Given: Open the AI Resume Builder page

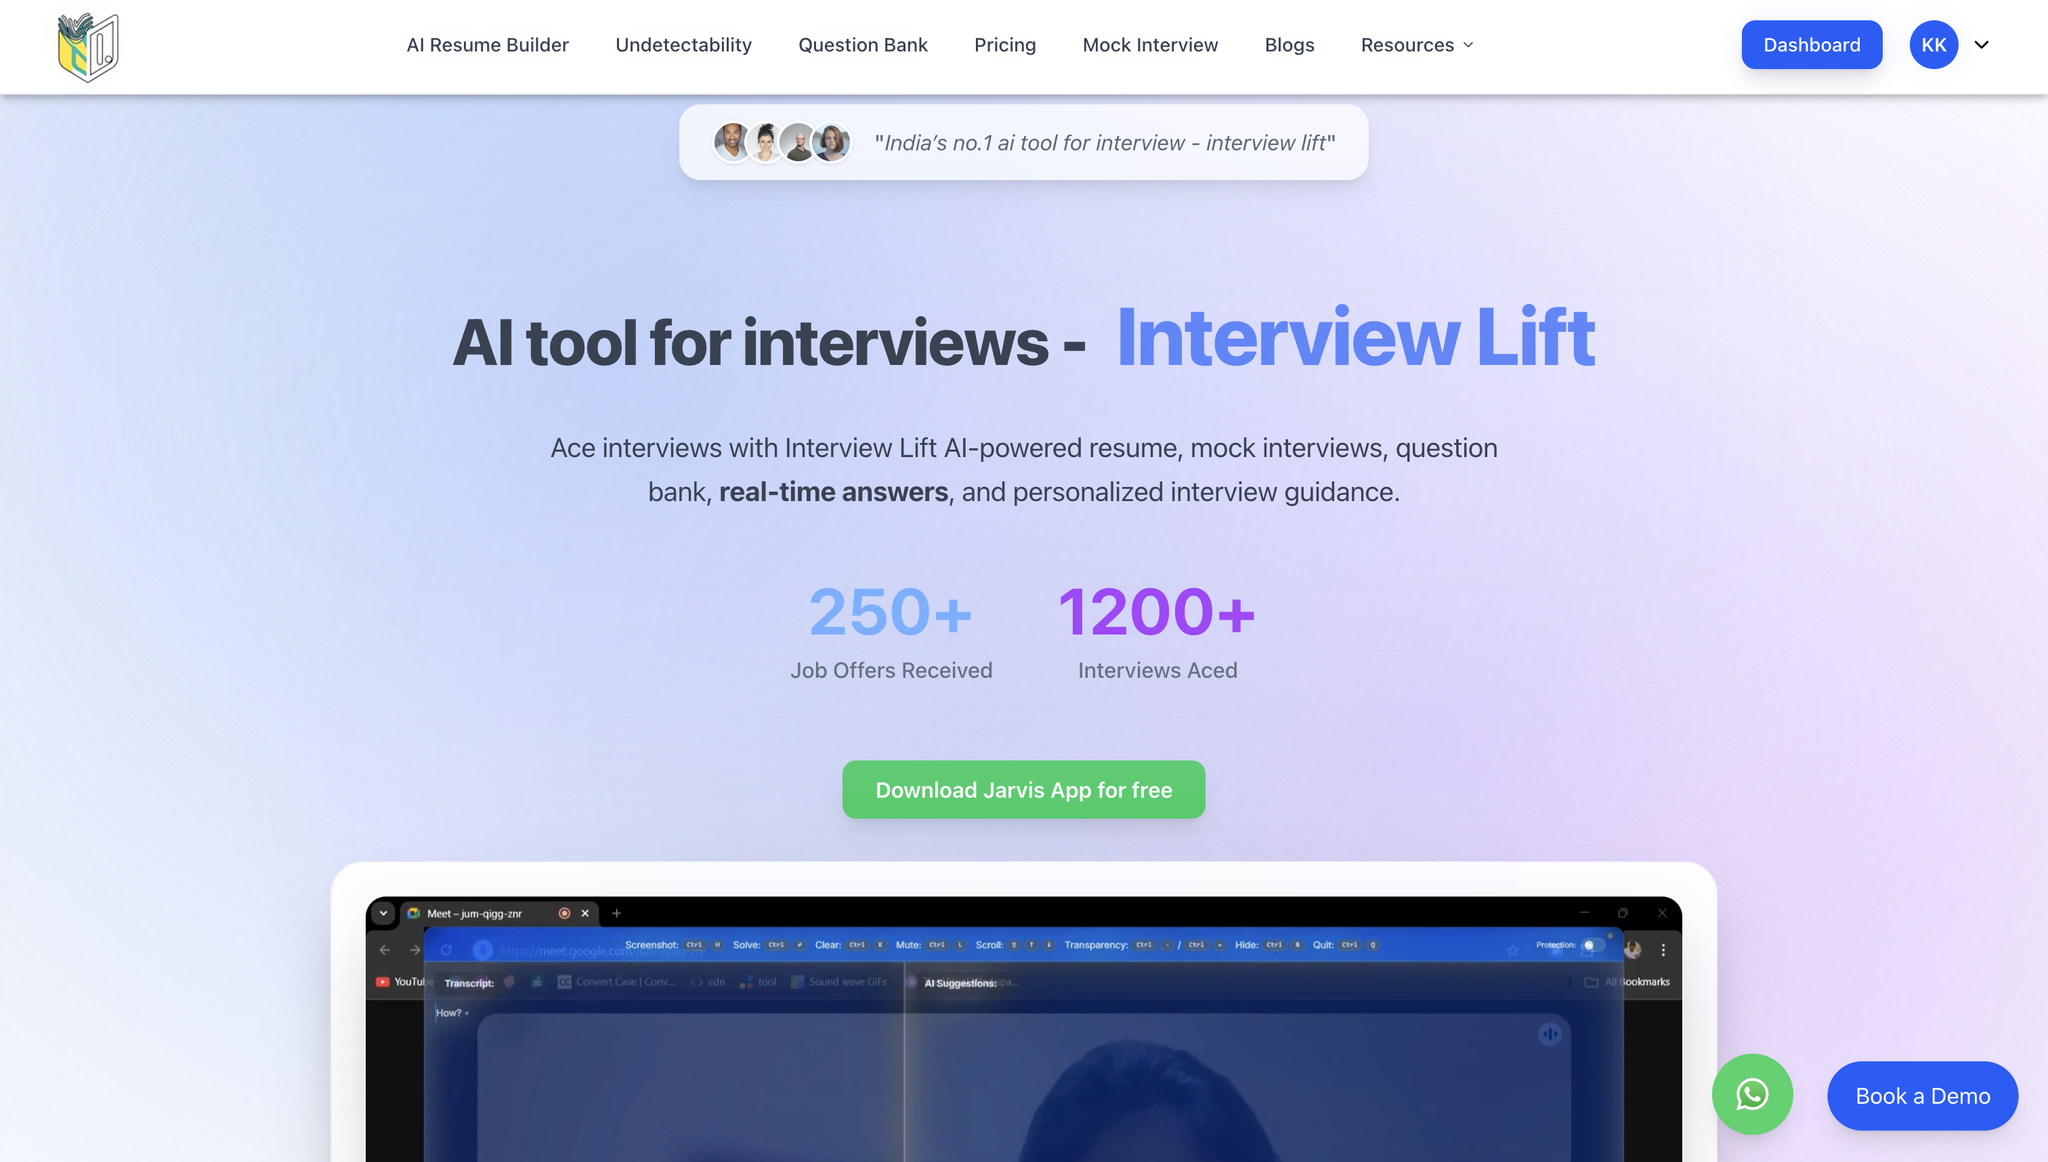Looking at the screenshot, I should click(x=487, y=45).
